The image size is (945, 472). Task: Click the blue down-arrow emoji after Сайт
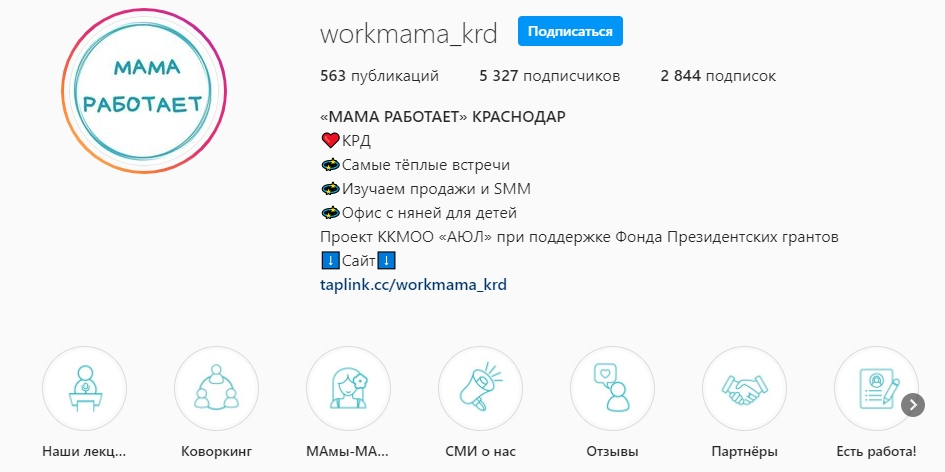tap(386, 262)
